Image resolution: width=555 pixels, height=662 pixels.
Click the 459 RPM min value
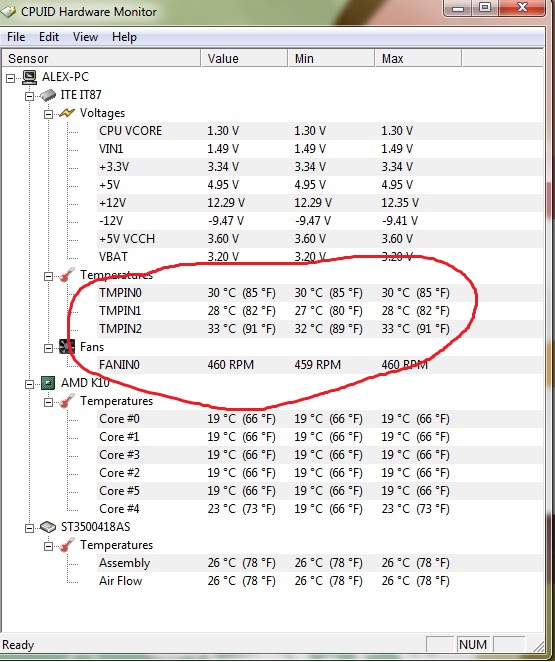317,365
